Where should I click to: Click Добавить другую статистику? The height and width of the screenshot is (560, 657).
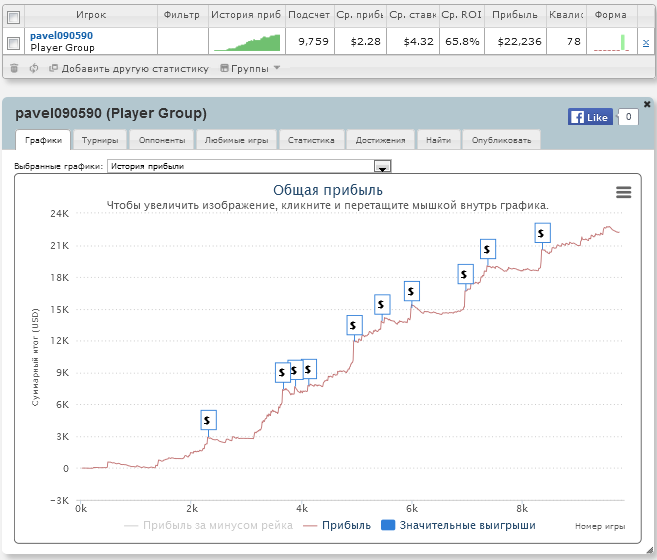129,68
